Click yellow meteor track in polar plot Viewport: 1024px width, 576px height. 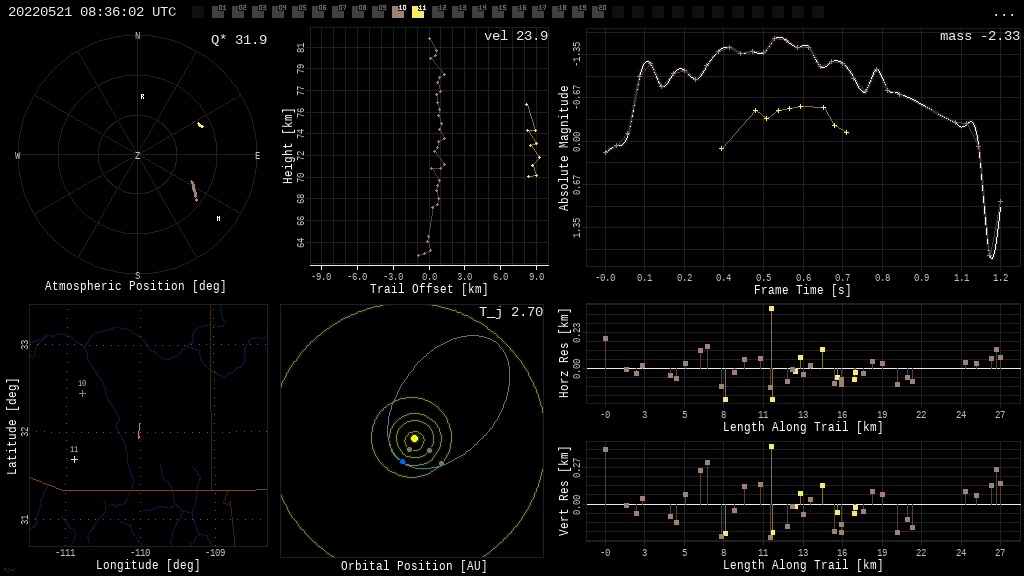pyautogui.click(x=200, y=125)
